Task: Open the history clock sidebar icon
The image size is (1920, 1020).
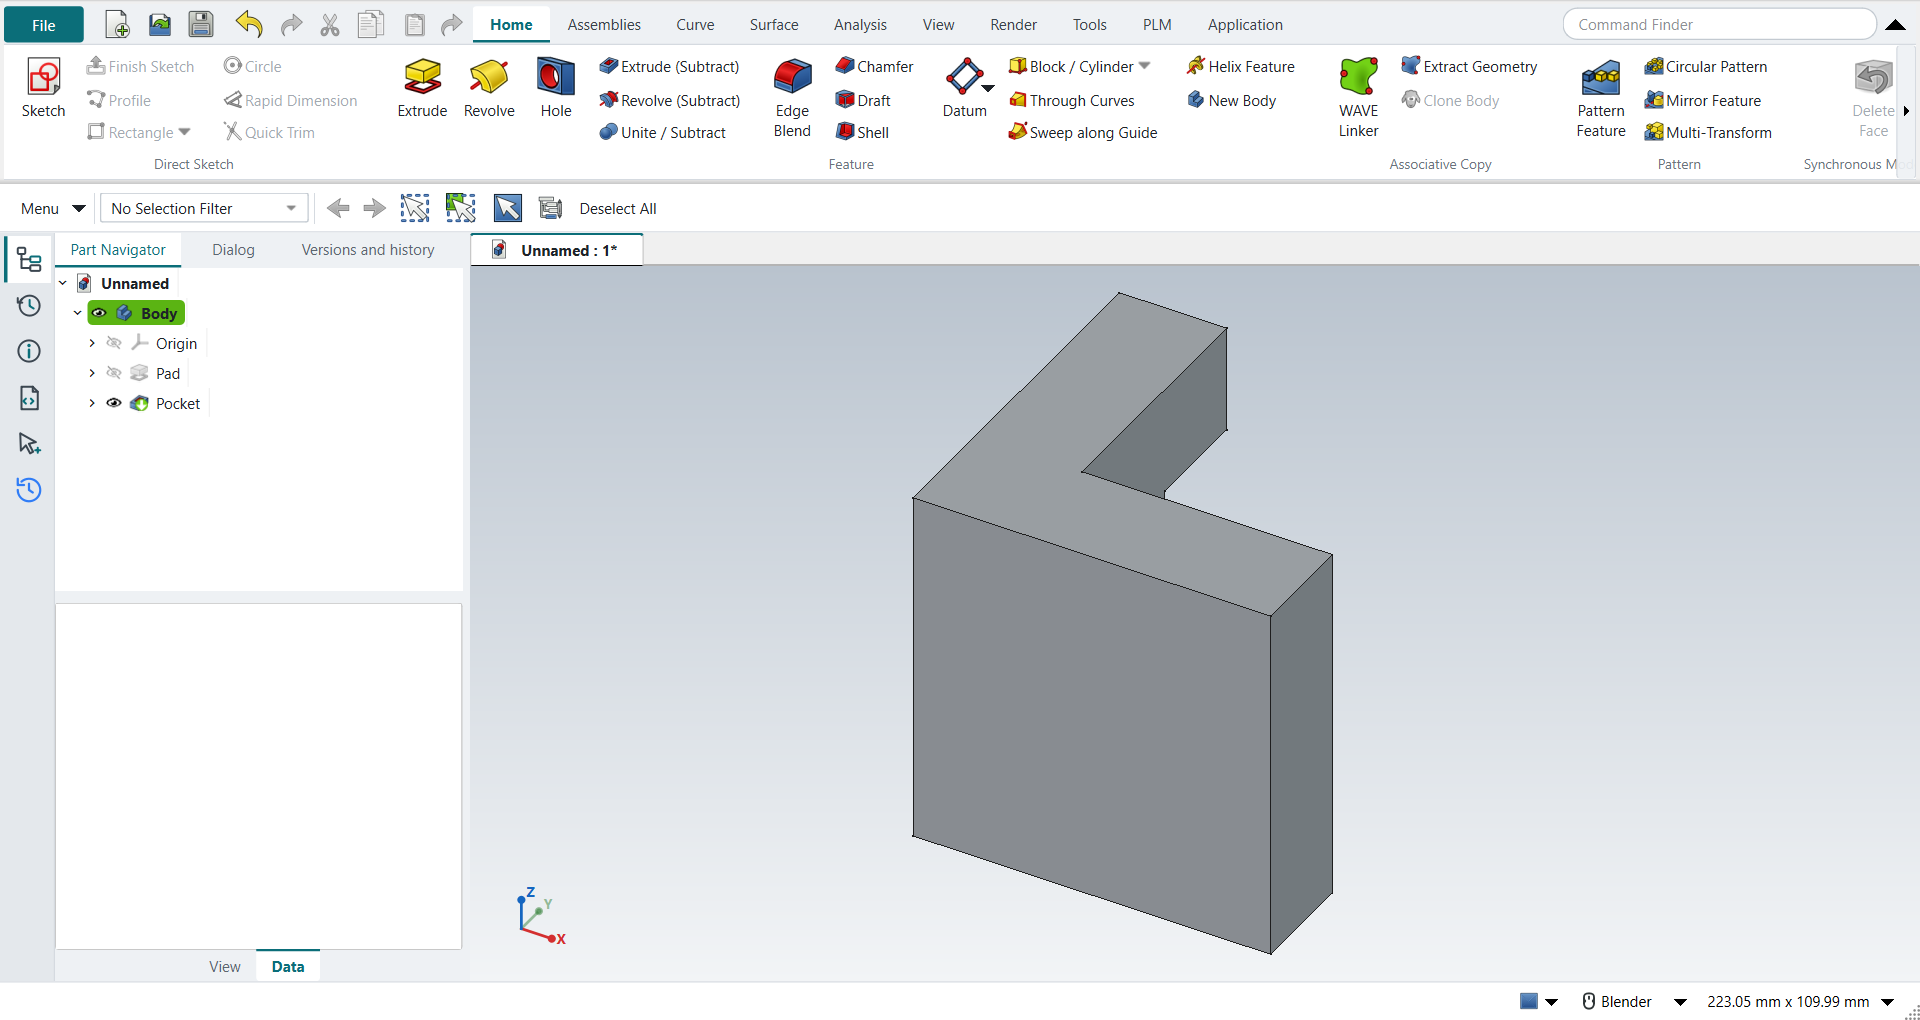Action: pos(29,306)
